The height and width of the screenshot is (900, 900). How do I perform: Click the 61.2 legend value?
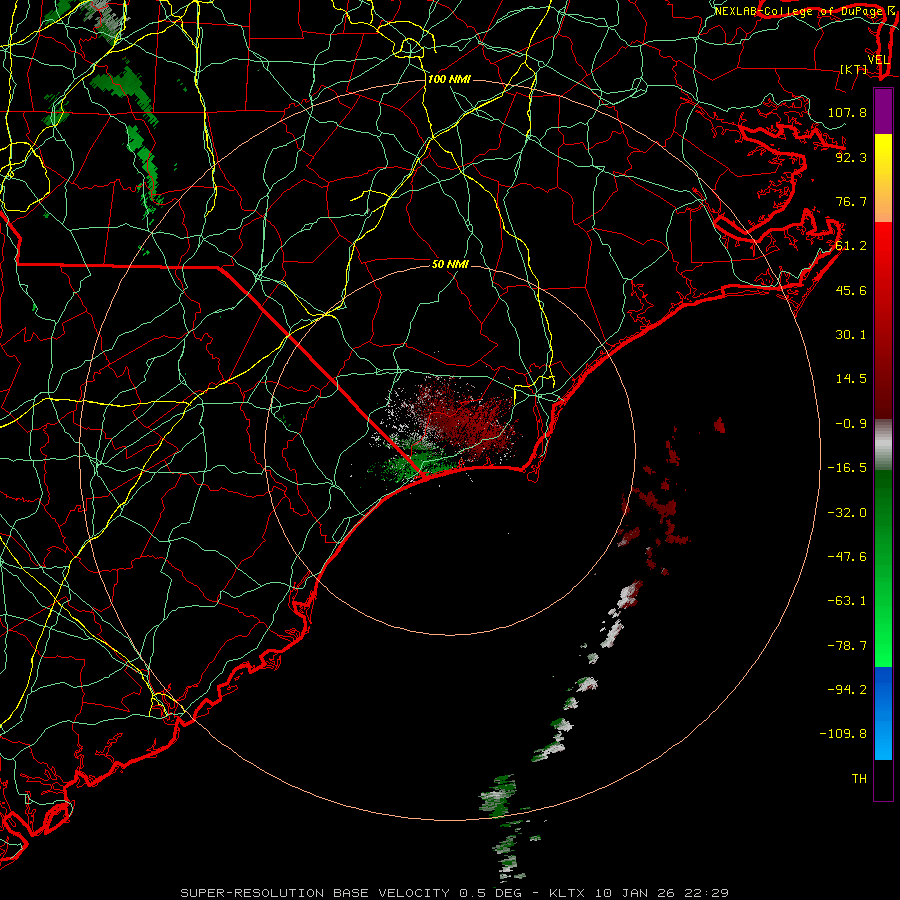[851, 245]
